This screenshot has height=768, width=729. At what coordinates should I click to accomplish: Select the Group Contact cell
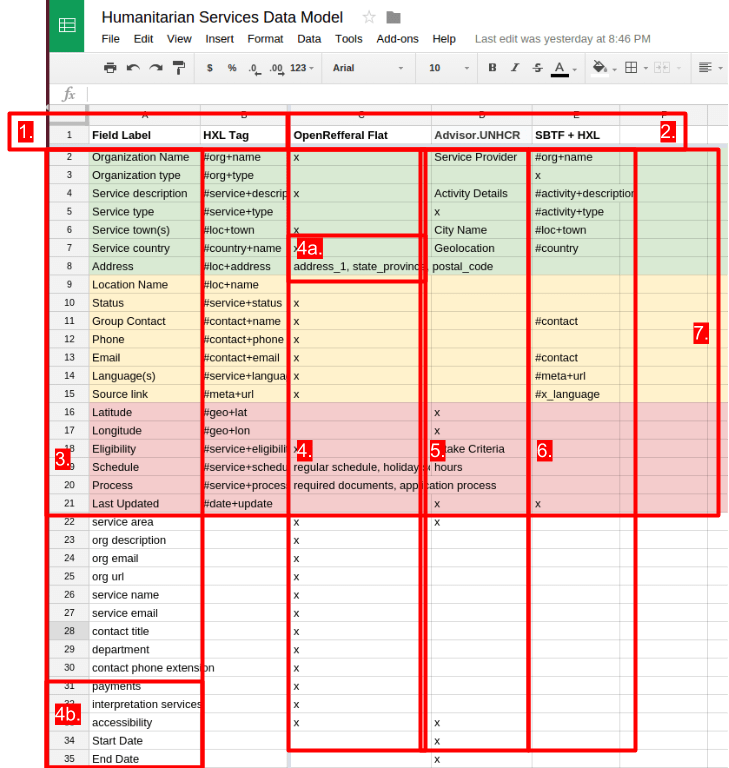[145, 321]
